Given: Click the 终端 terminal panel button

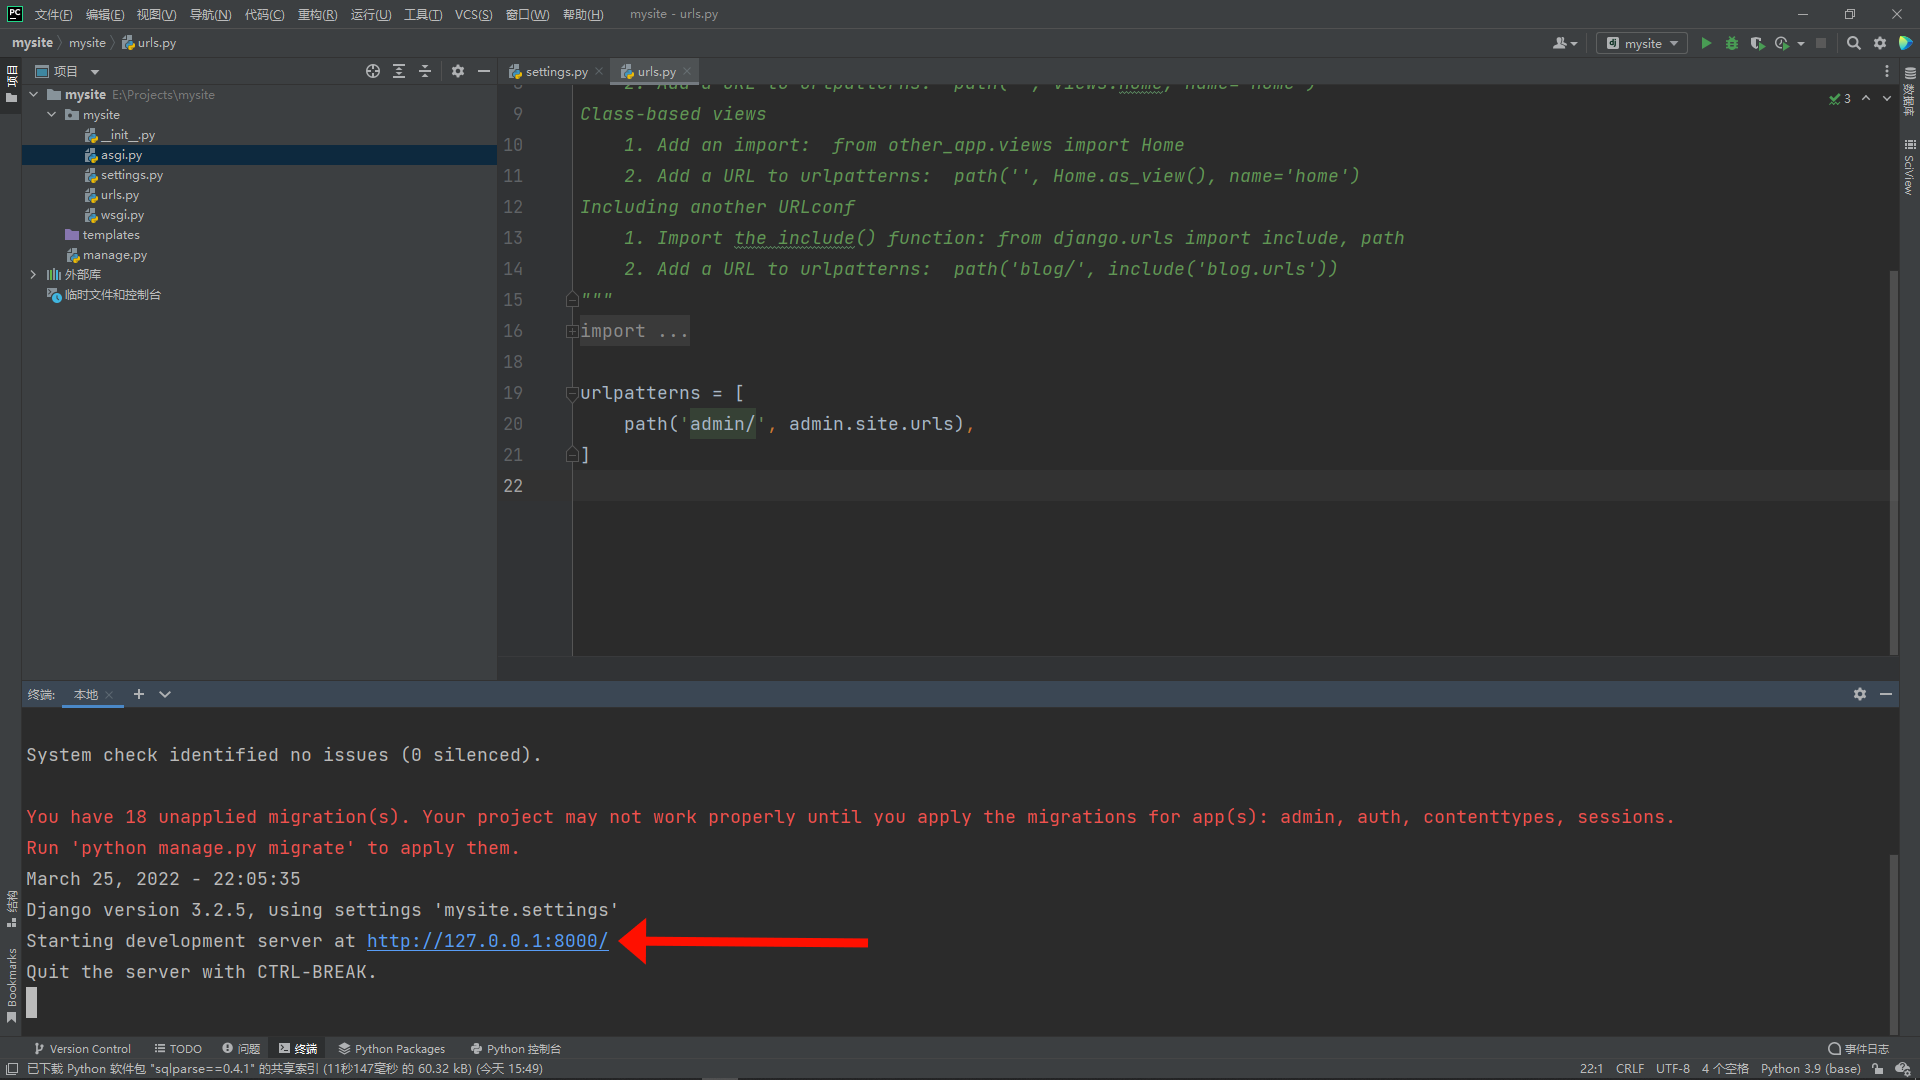Looking at the screenshot, I should click(306, 1047).
